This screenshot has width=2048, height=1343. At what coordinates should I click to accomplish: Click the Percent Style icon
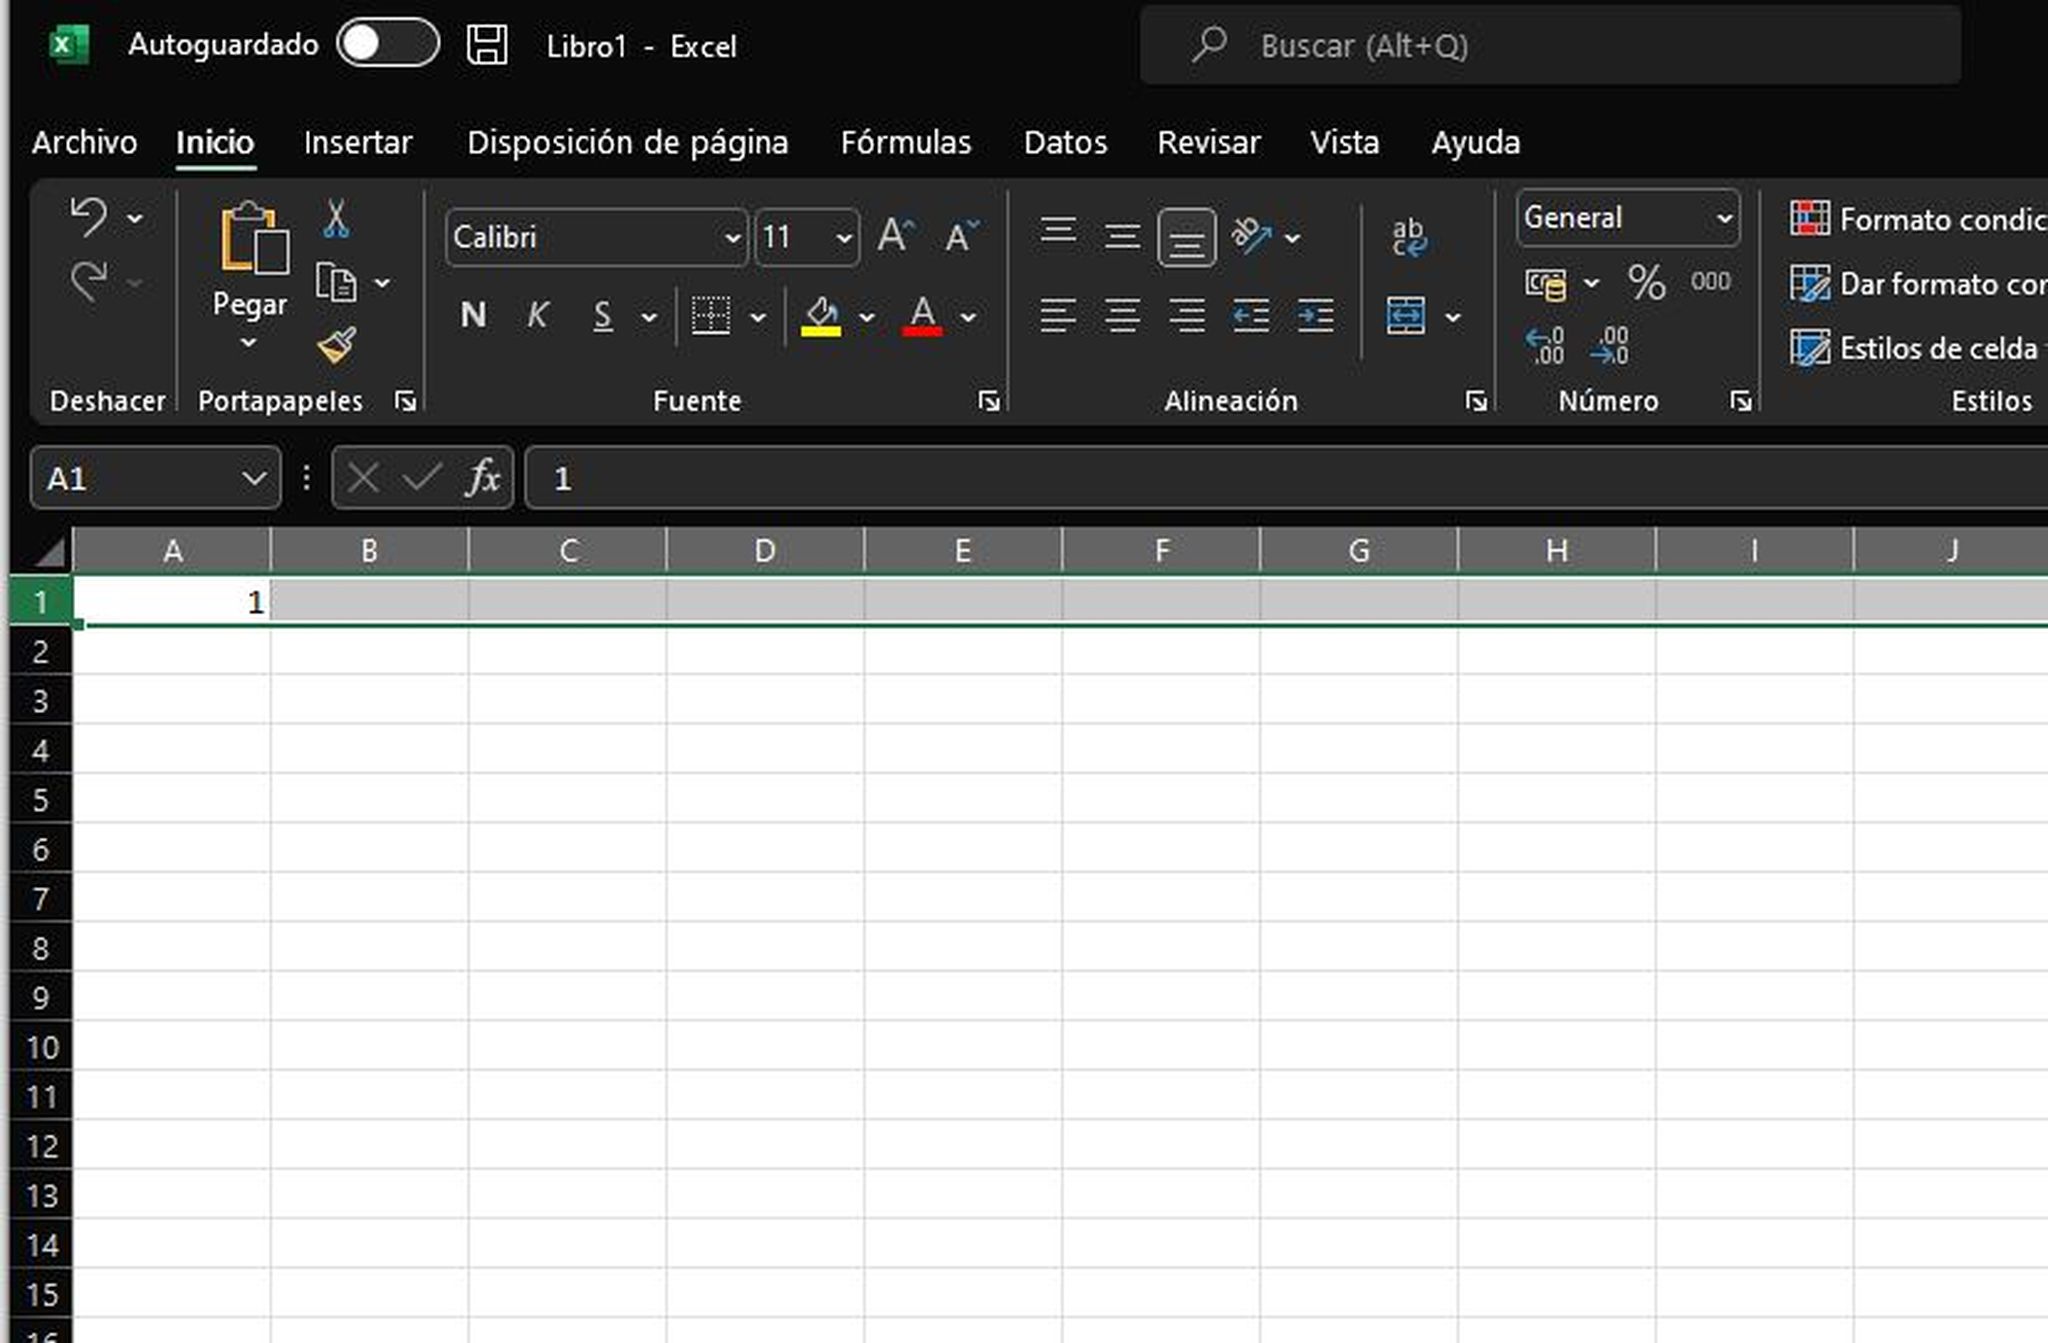(1646, 283)
